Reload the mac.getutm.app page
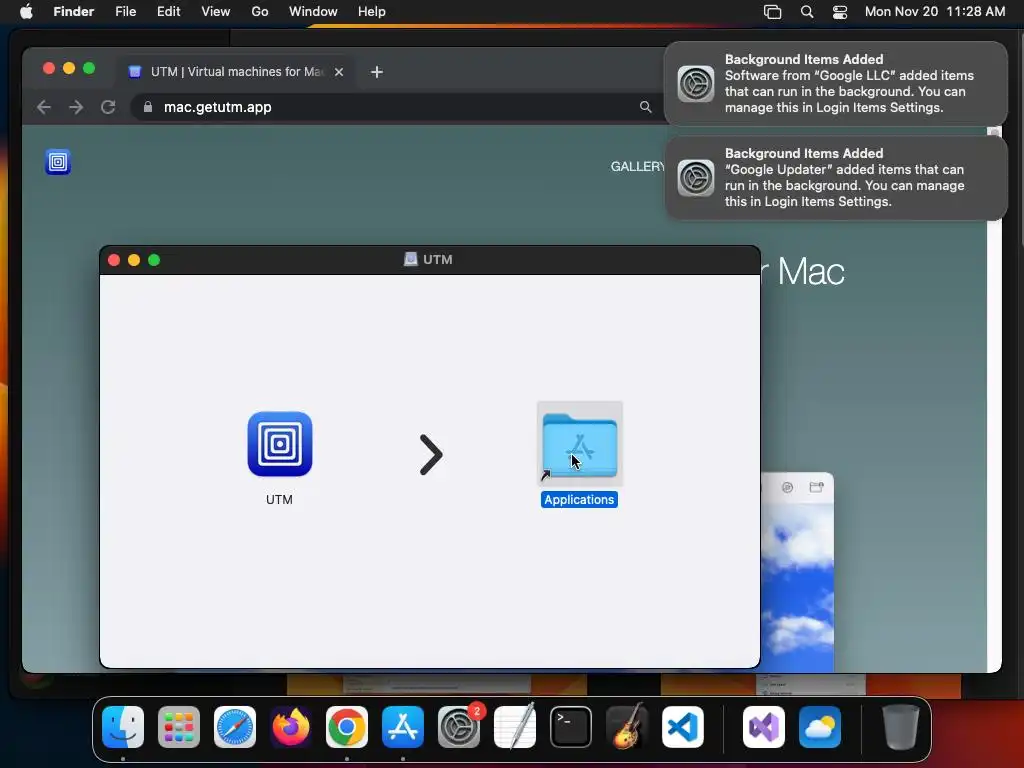The height and width of the screenshot is (768, 1024). (108, 107)
